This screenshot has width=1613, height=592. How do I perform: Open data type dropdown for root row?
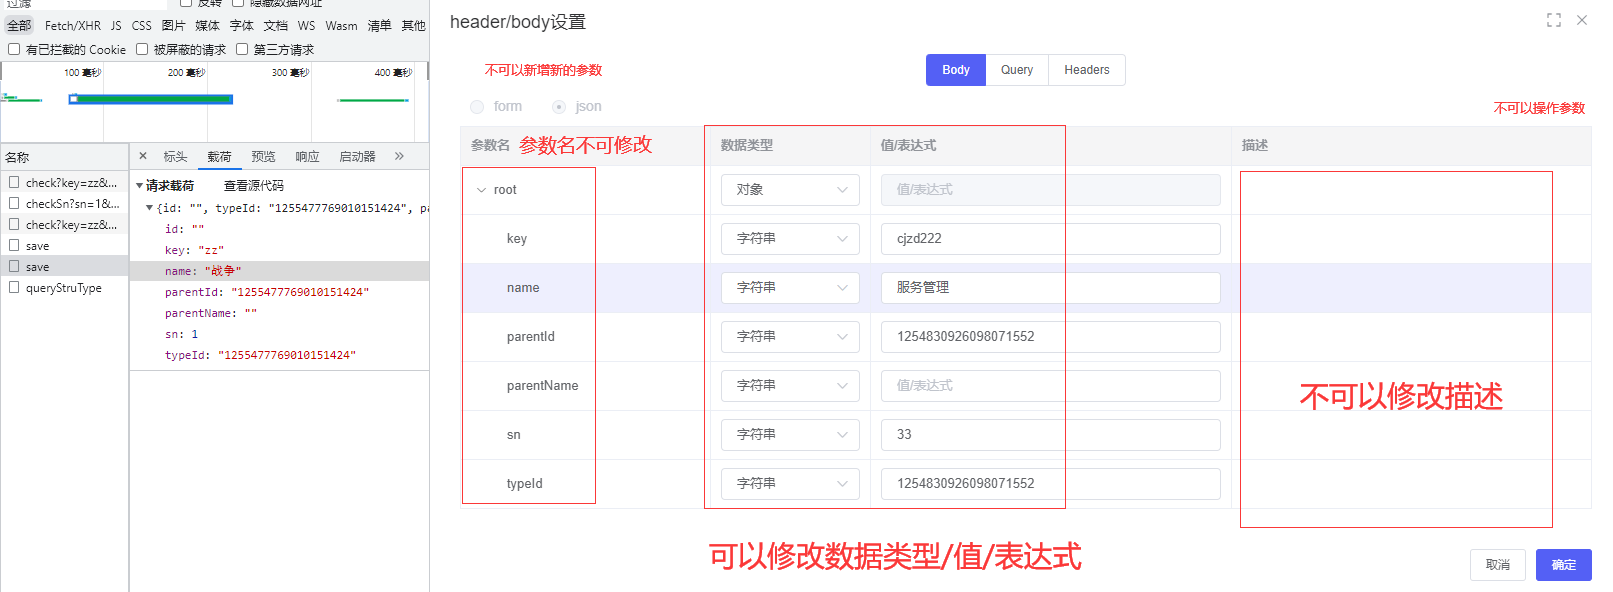pos(789,190)
